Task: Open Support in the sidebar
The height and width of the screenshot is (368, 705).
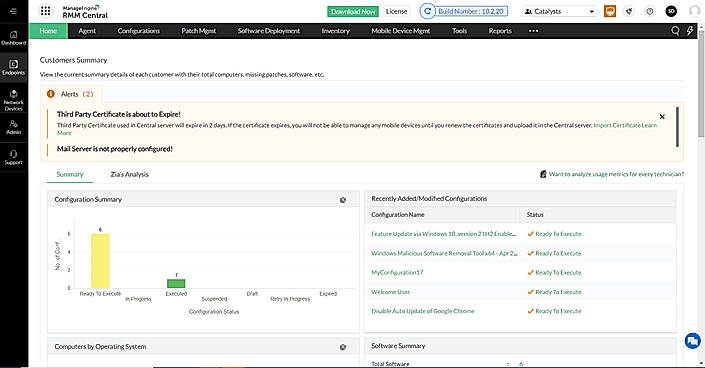Action: pyautogui.click(x=13, y=157)
